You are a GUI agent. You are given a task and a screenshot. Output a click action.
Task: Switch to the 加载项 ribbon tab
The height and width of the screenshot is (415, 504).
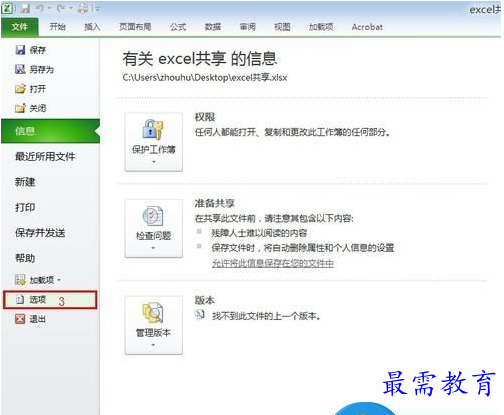321,27
